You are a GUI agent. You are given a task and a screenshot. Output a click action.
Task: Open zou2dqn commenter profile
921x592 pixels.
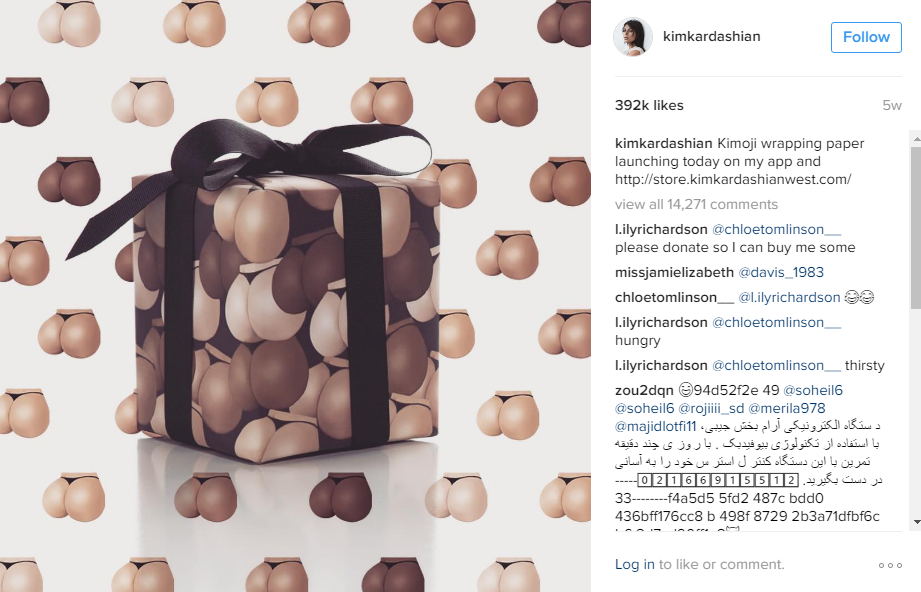(644, 391)
